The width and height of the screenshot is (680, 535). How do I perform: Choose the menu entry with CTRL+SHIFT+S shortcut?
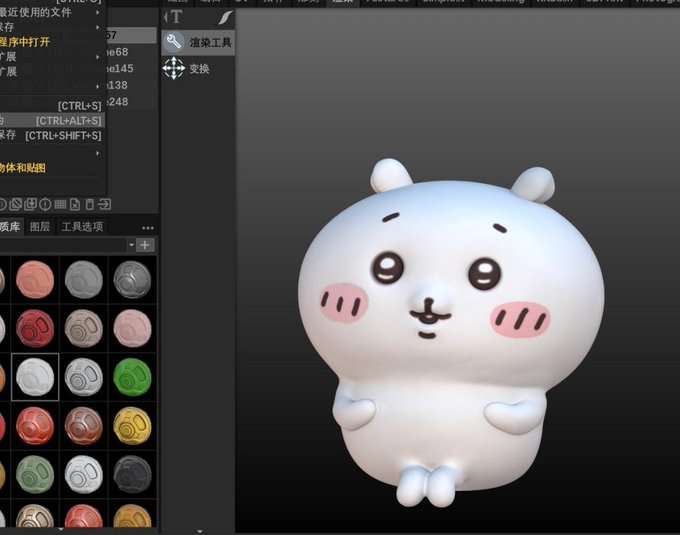pos(51,135)
